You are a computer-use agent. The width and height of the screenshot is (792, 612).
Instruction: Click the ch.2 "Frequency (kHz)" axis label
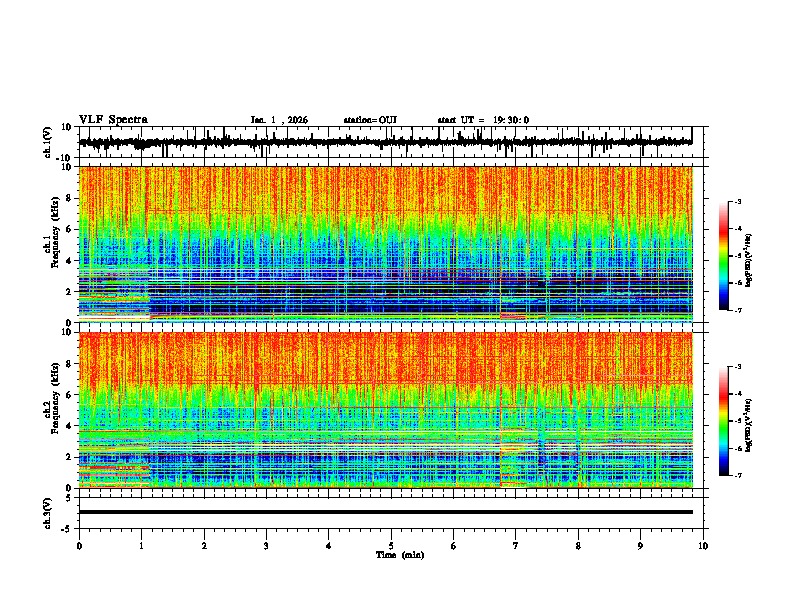54,399
